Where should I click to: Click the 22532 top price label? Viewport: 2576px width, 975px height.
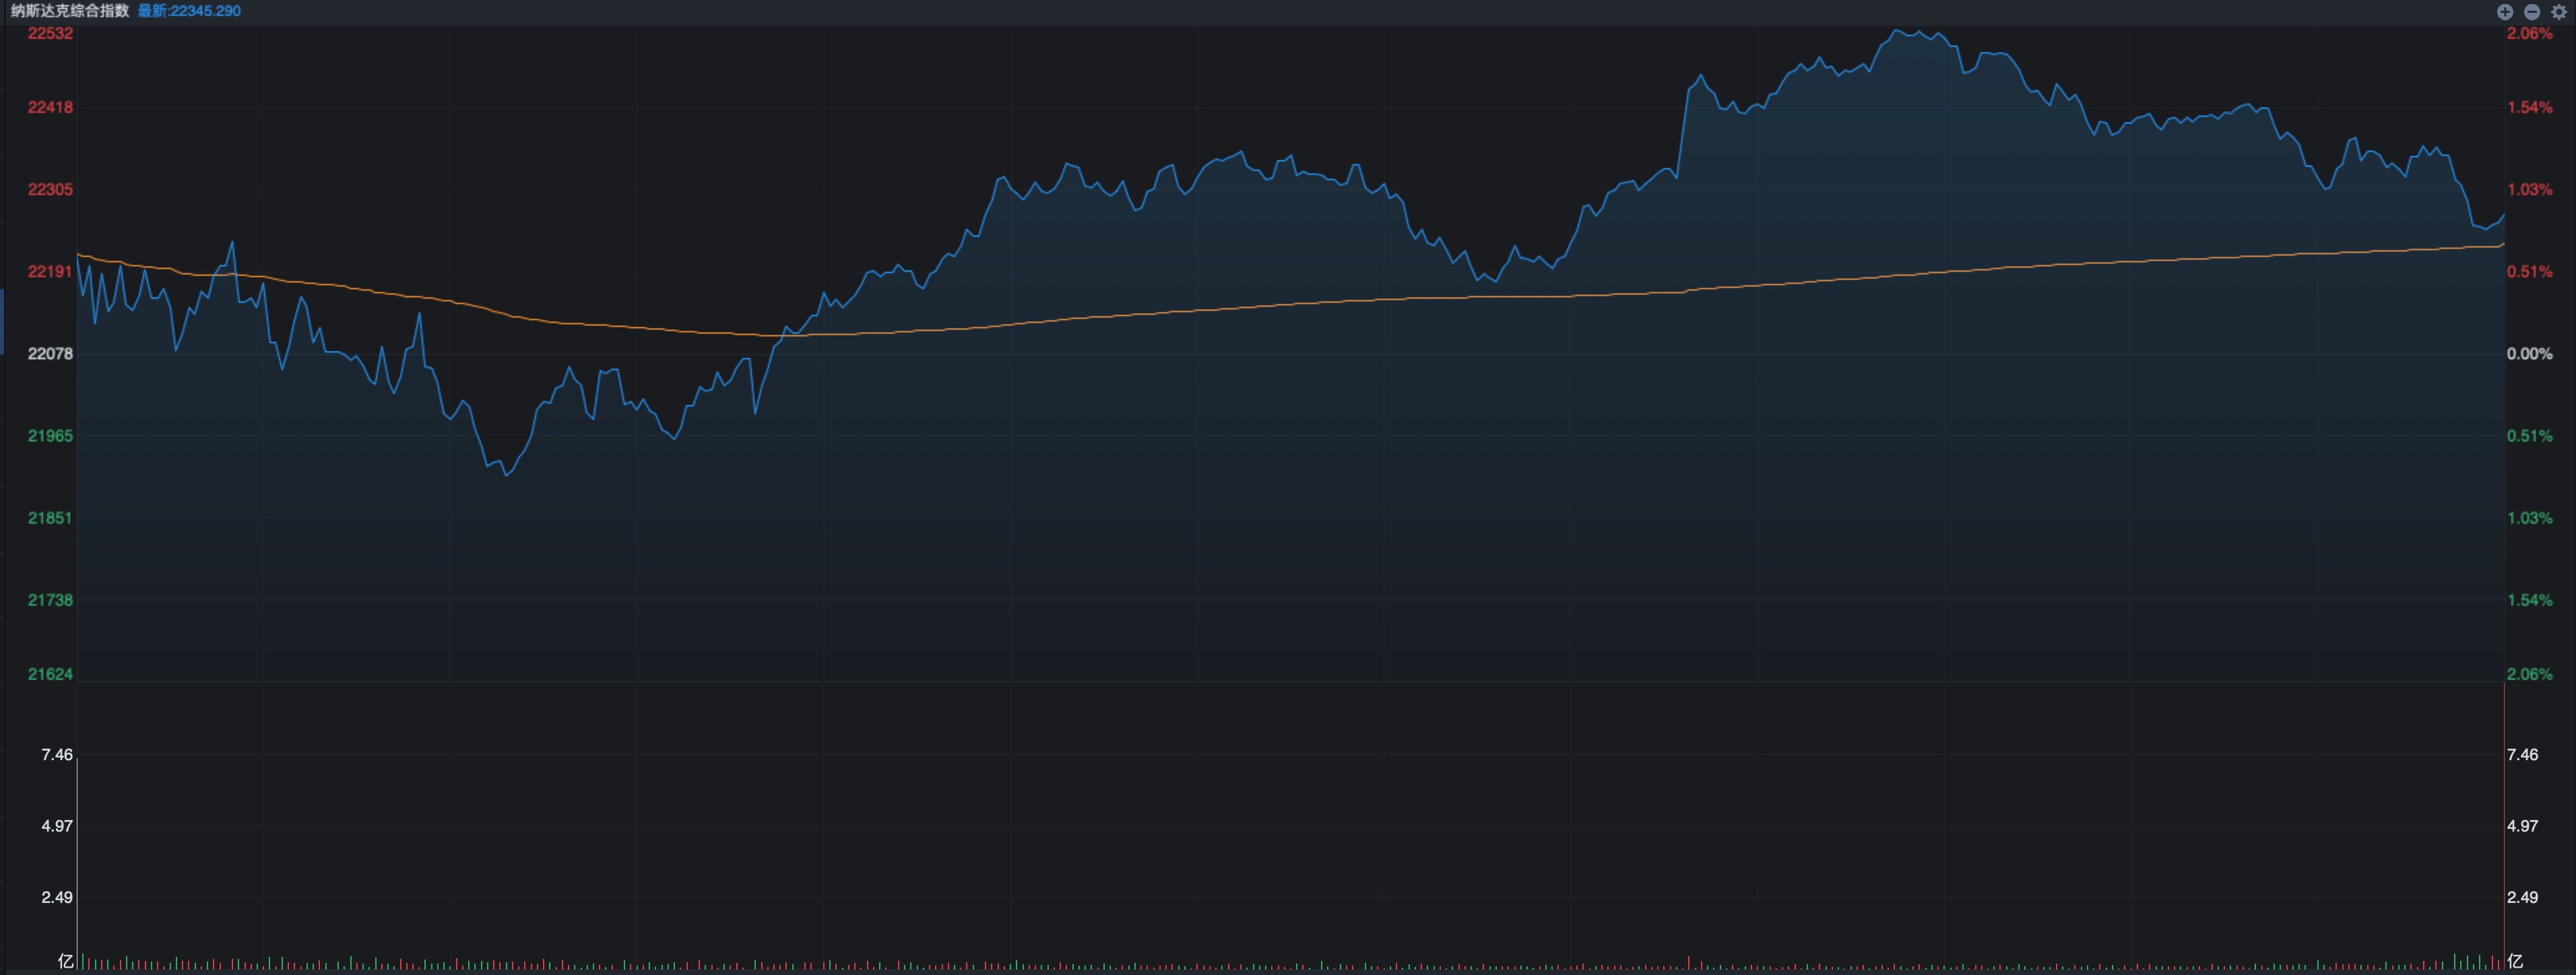point(50,33)
